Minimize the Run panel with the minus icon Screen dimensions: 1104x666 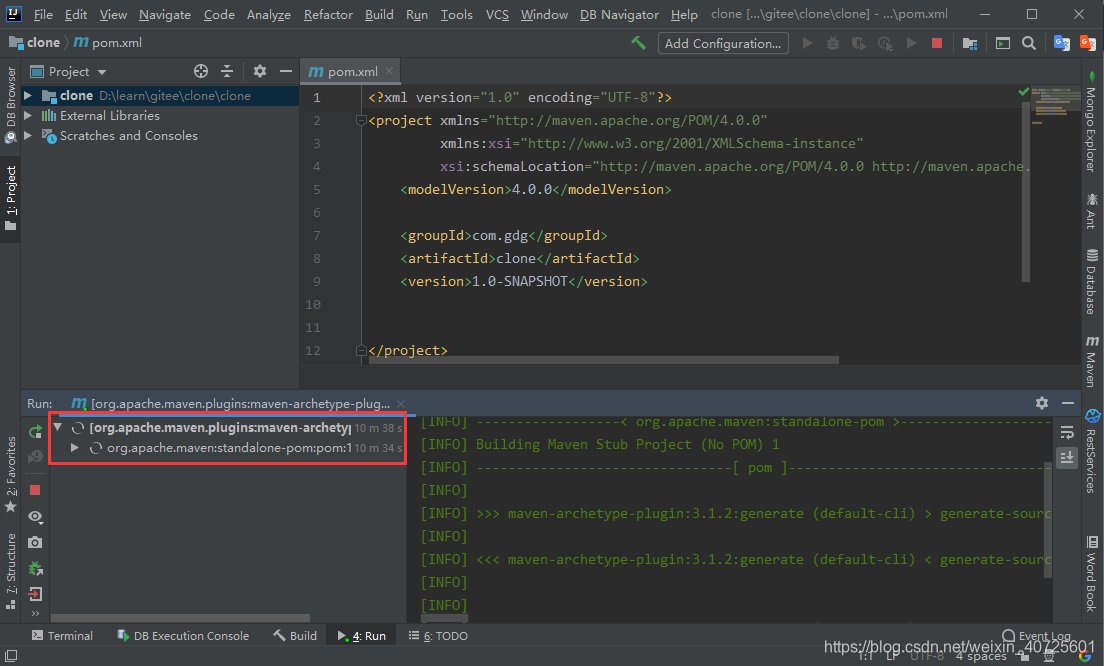[x=1067, y=403]
